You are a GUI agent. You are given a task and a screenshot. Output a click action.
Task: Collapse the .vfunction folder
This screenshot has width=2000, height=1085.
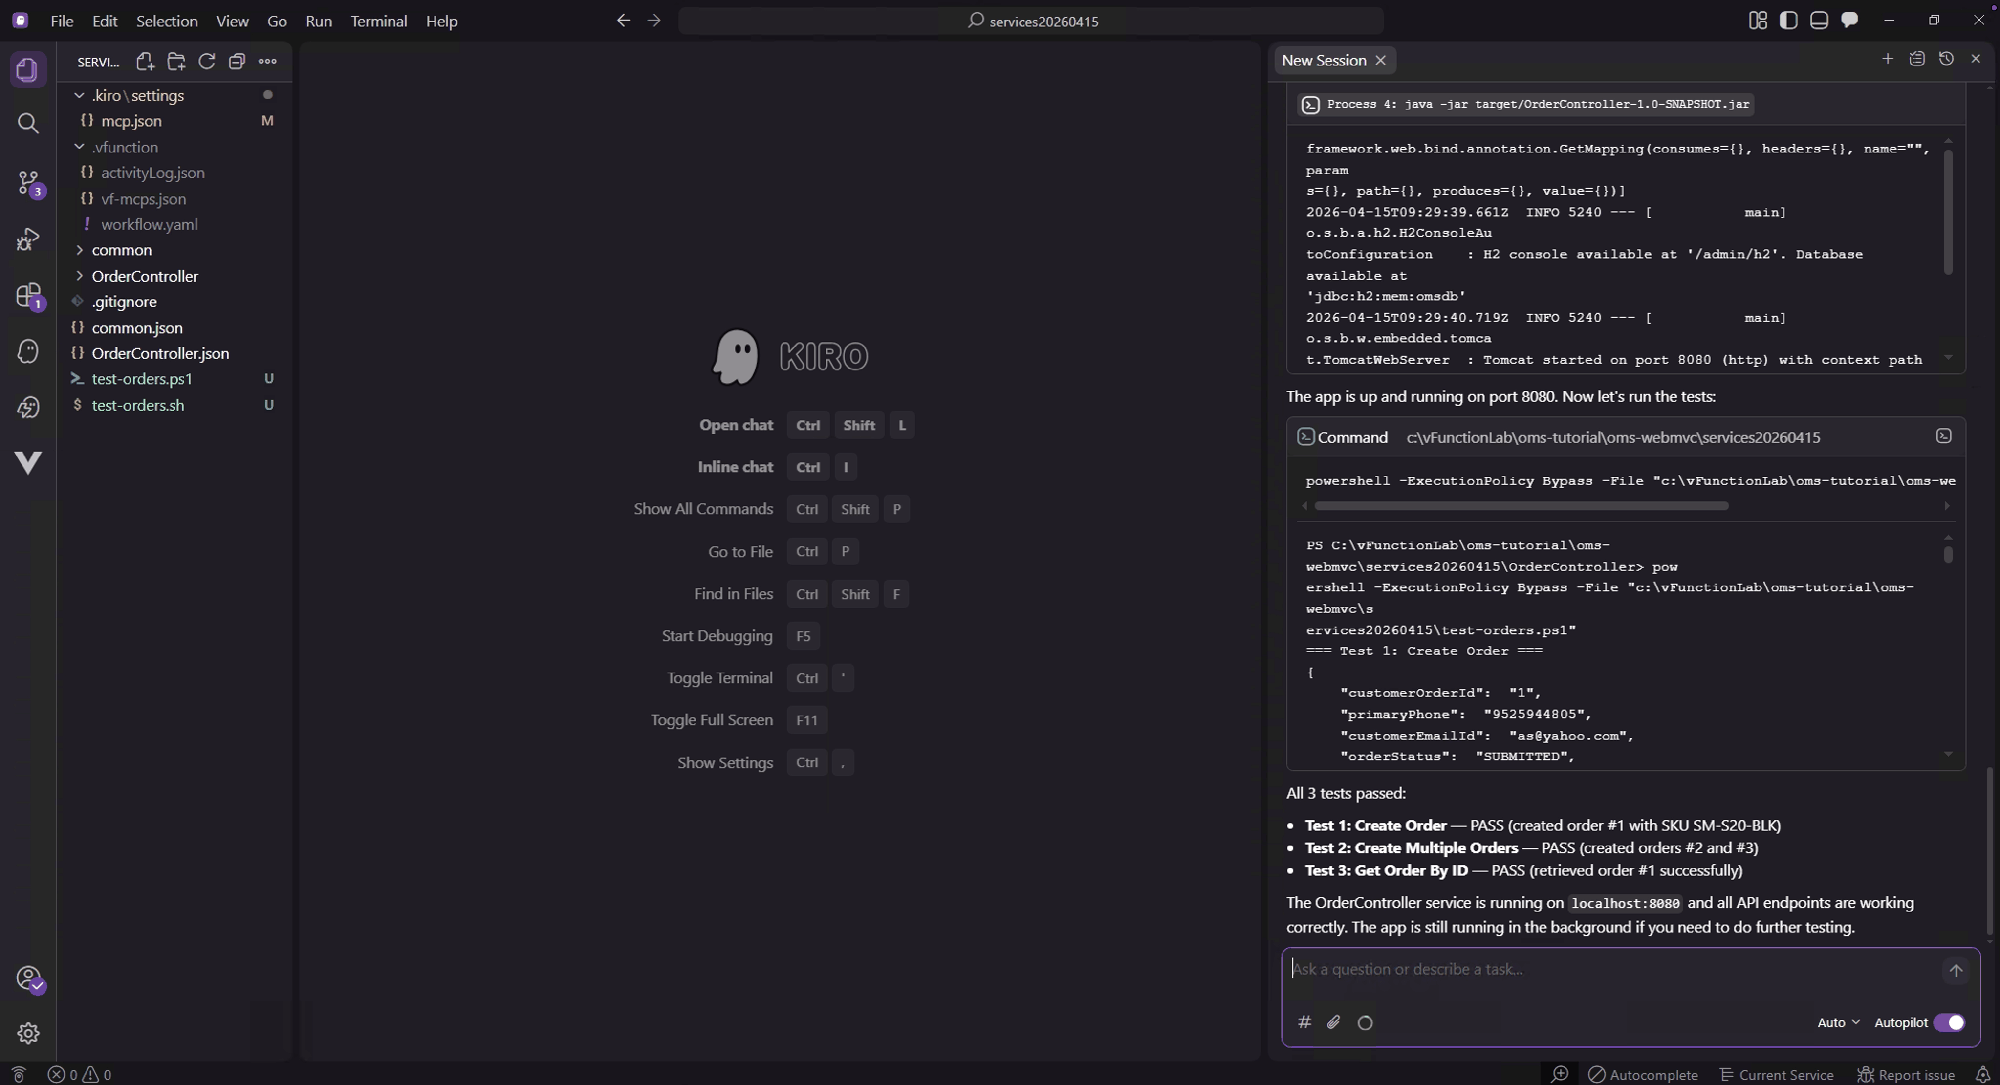click(125, 147)
